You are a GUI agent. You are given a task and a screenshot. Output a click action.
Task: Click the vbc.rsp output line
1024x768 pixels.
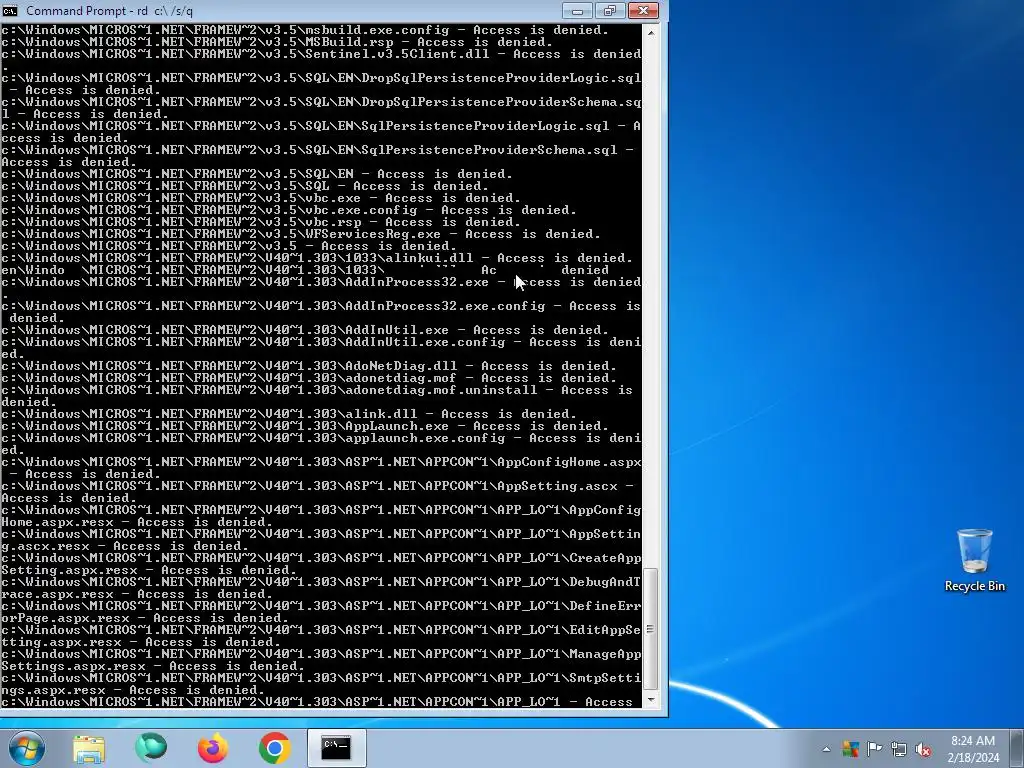coord(261,222)
